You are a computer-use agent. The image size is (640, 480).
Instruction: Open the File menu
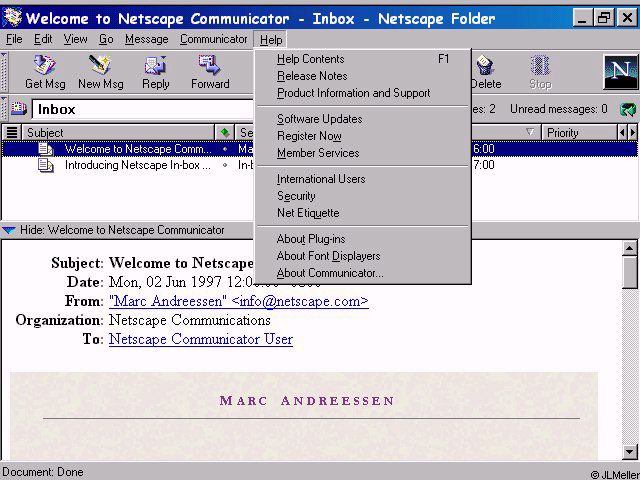[x=14, y=39]
